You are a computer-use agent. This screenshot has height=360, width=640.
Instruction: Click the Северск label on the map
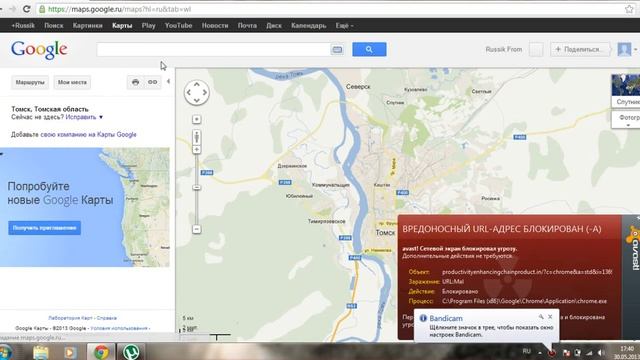pos(358,87)
